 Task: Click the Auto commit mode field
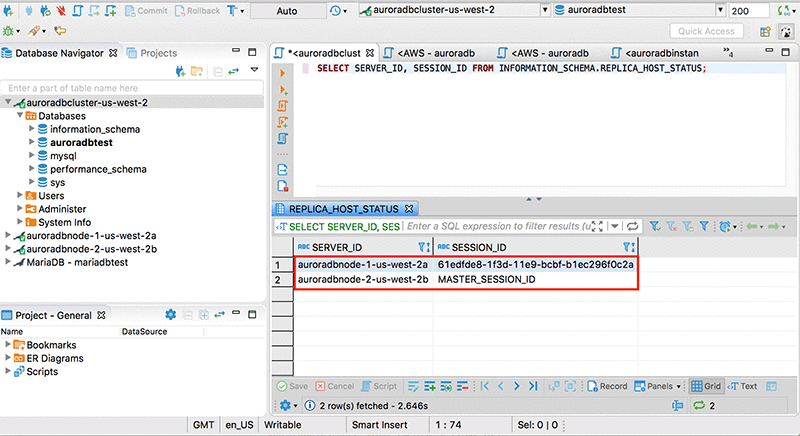288,11
